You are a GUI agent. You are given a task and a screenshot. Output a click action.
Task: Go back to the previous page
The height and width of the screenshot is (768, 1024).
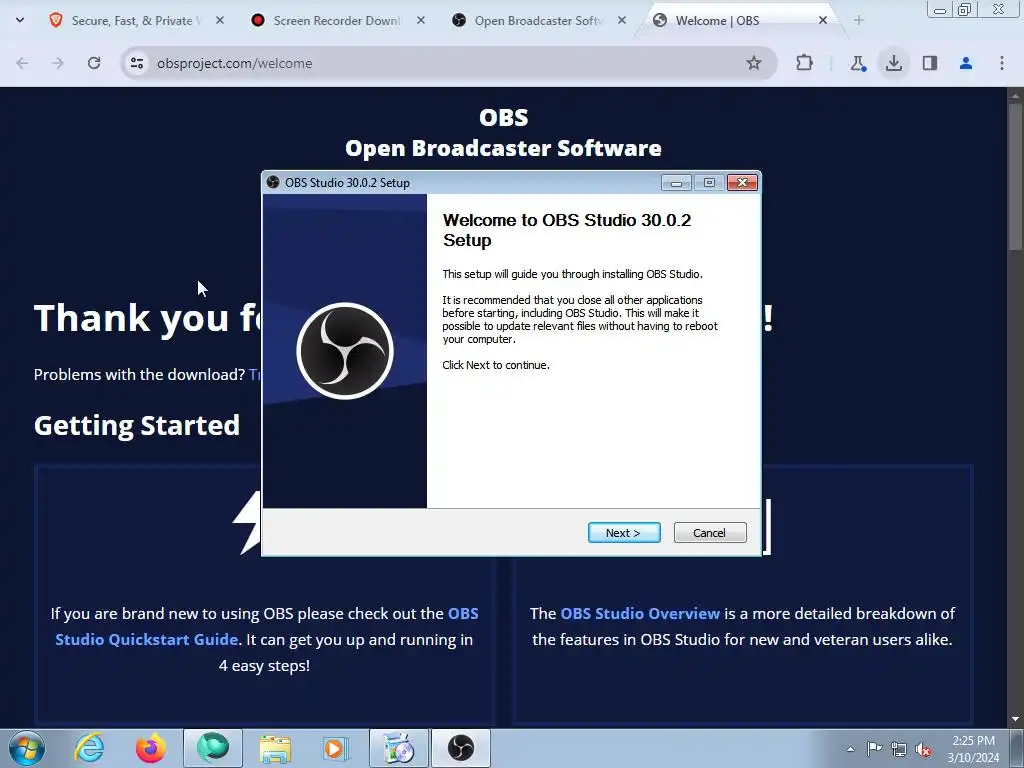click(x=22, y=63)
